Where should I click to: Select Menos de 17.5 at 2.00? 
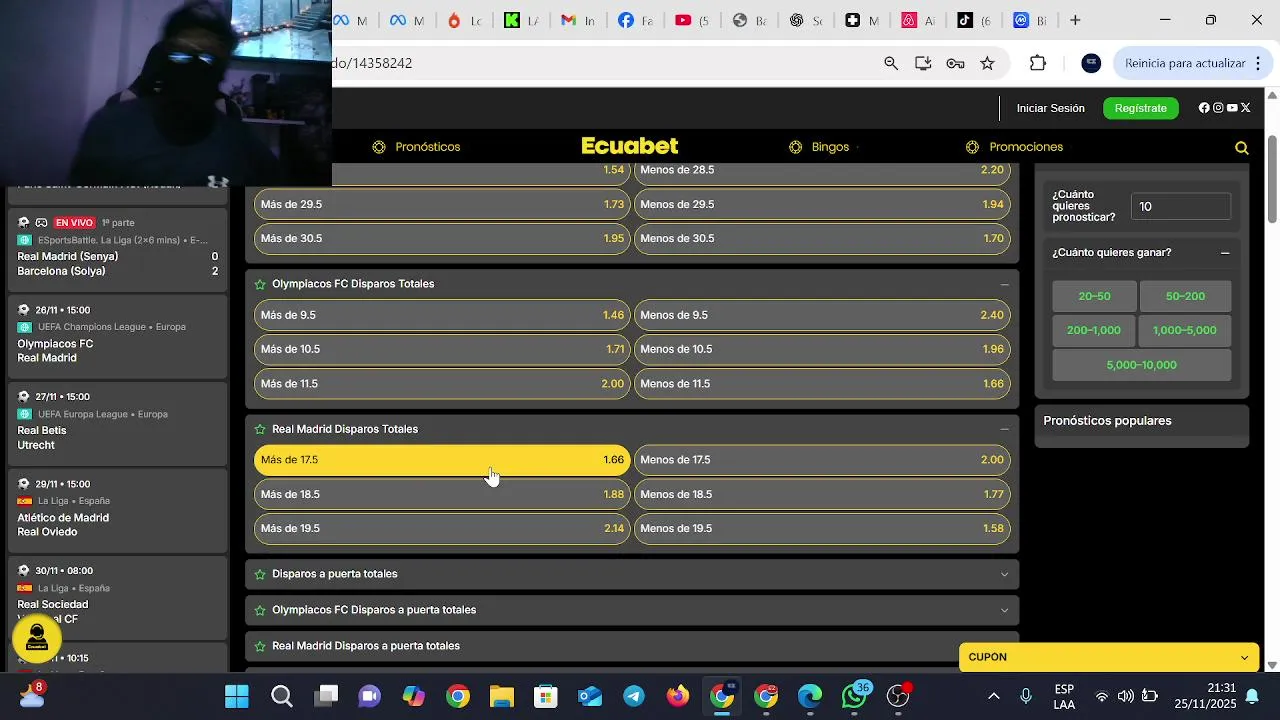point(822,460)
